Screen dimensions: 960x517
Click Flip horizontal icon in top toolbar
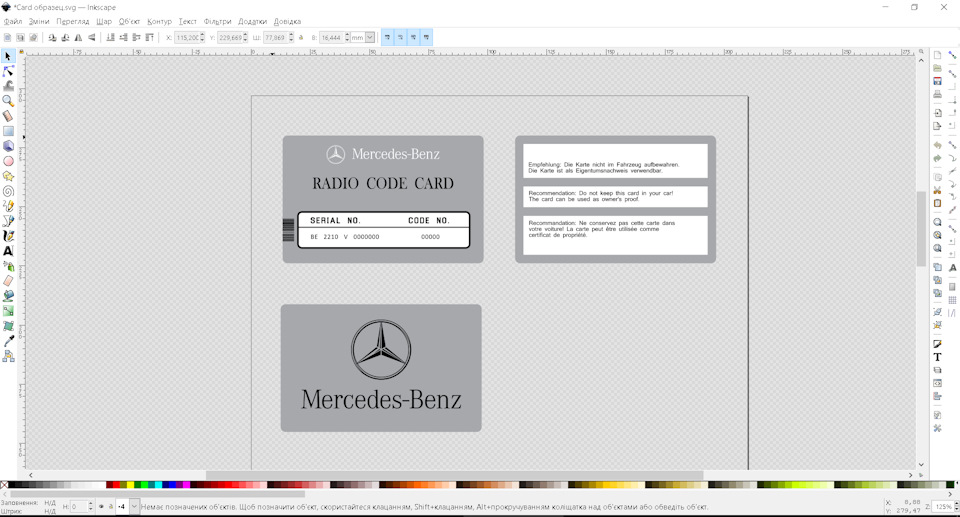[x=78, y=37]
